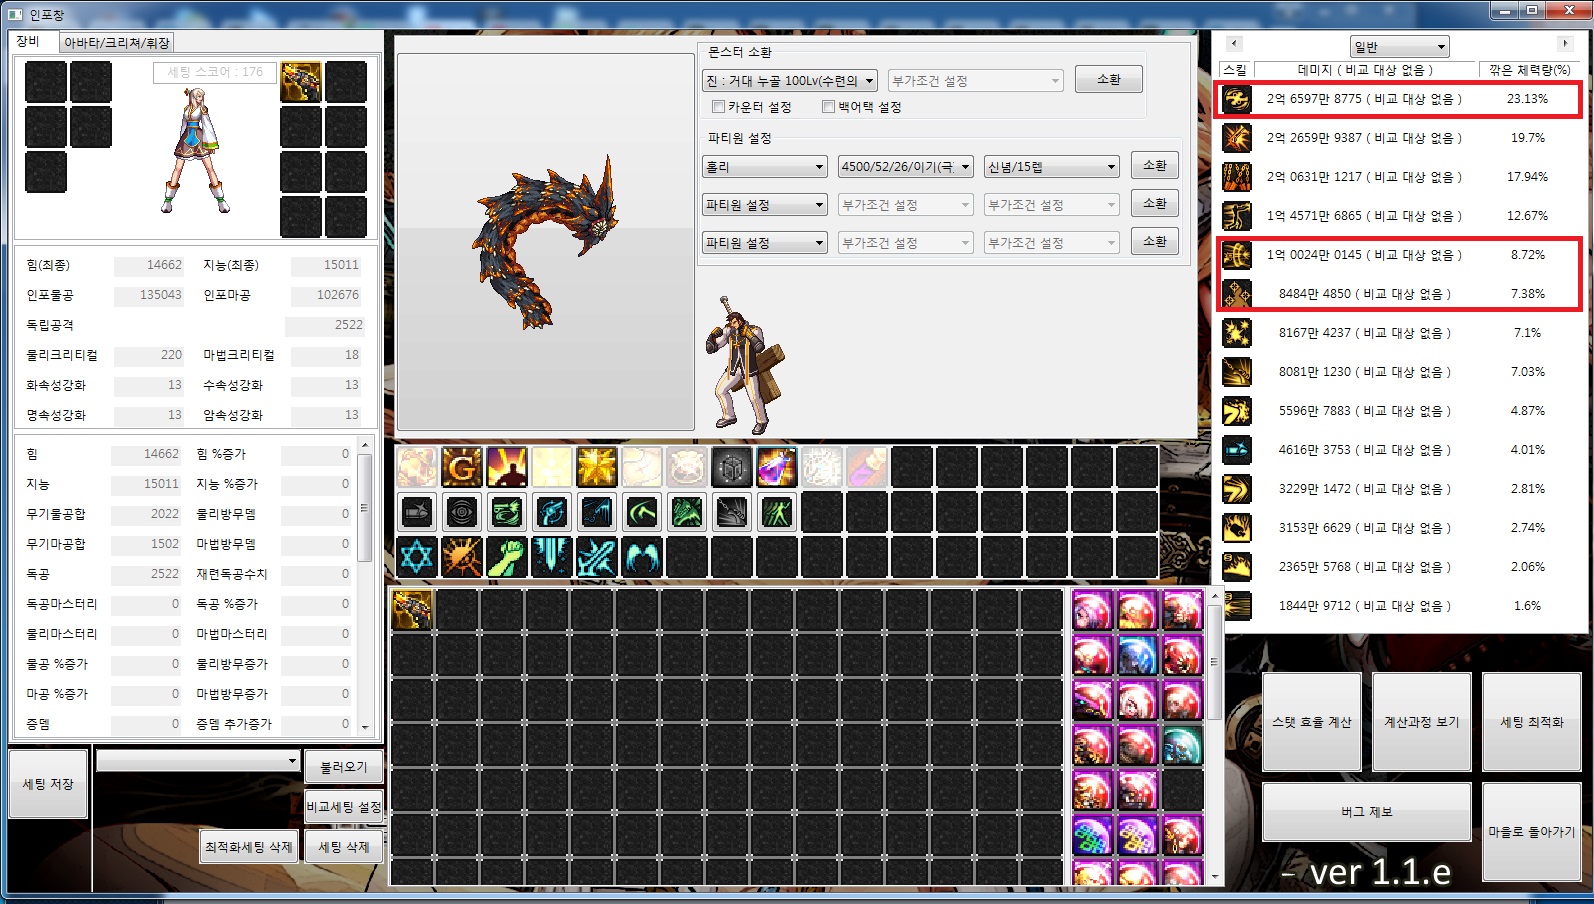Click the chain passive skill icon

(x=732, y=512)
